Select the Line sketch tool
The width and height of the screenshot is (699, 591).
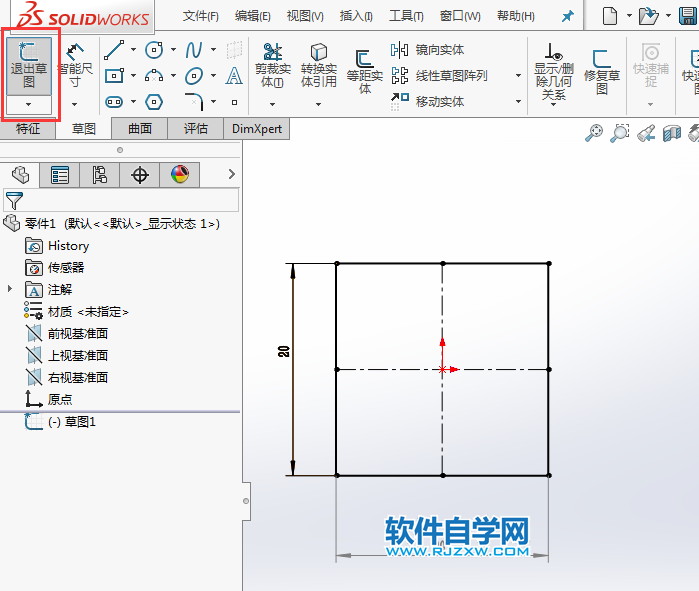coord(114,50)
